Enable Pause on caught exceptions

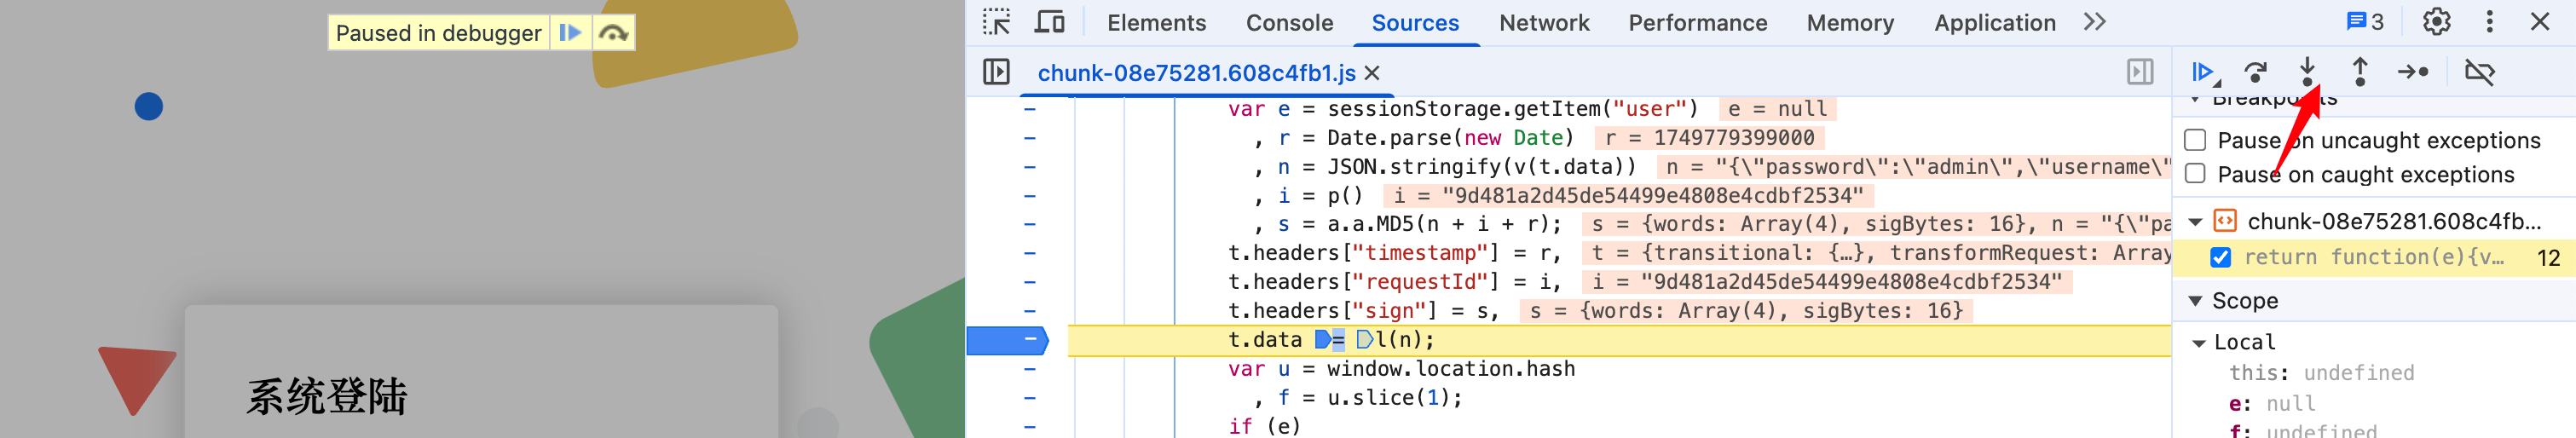(2195, 175)
